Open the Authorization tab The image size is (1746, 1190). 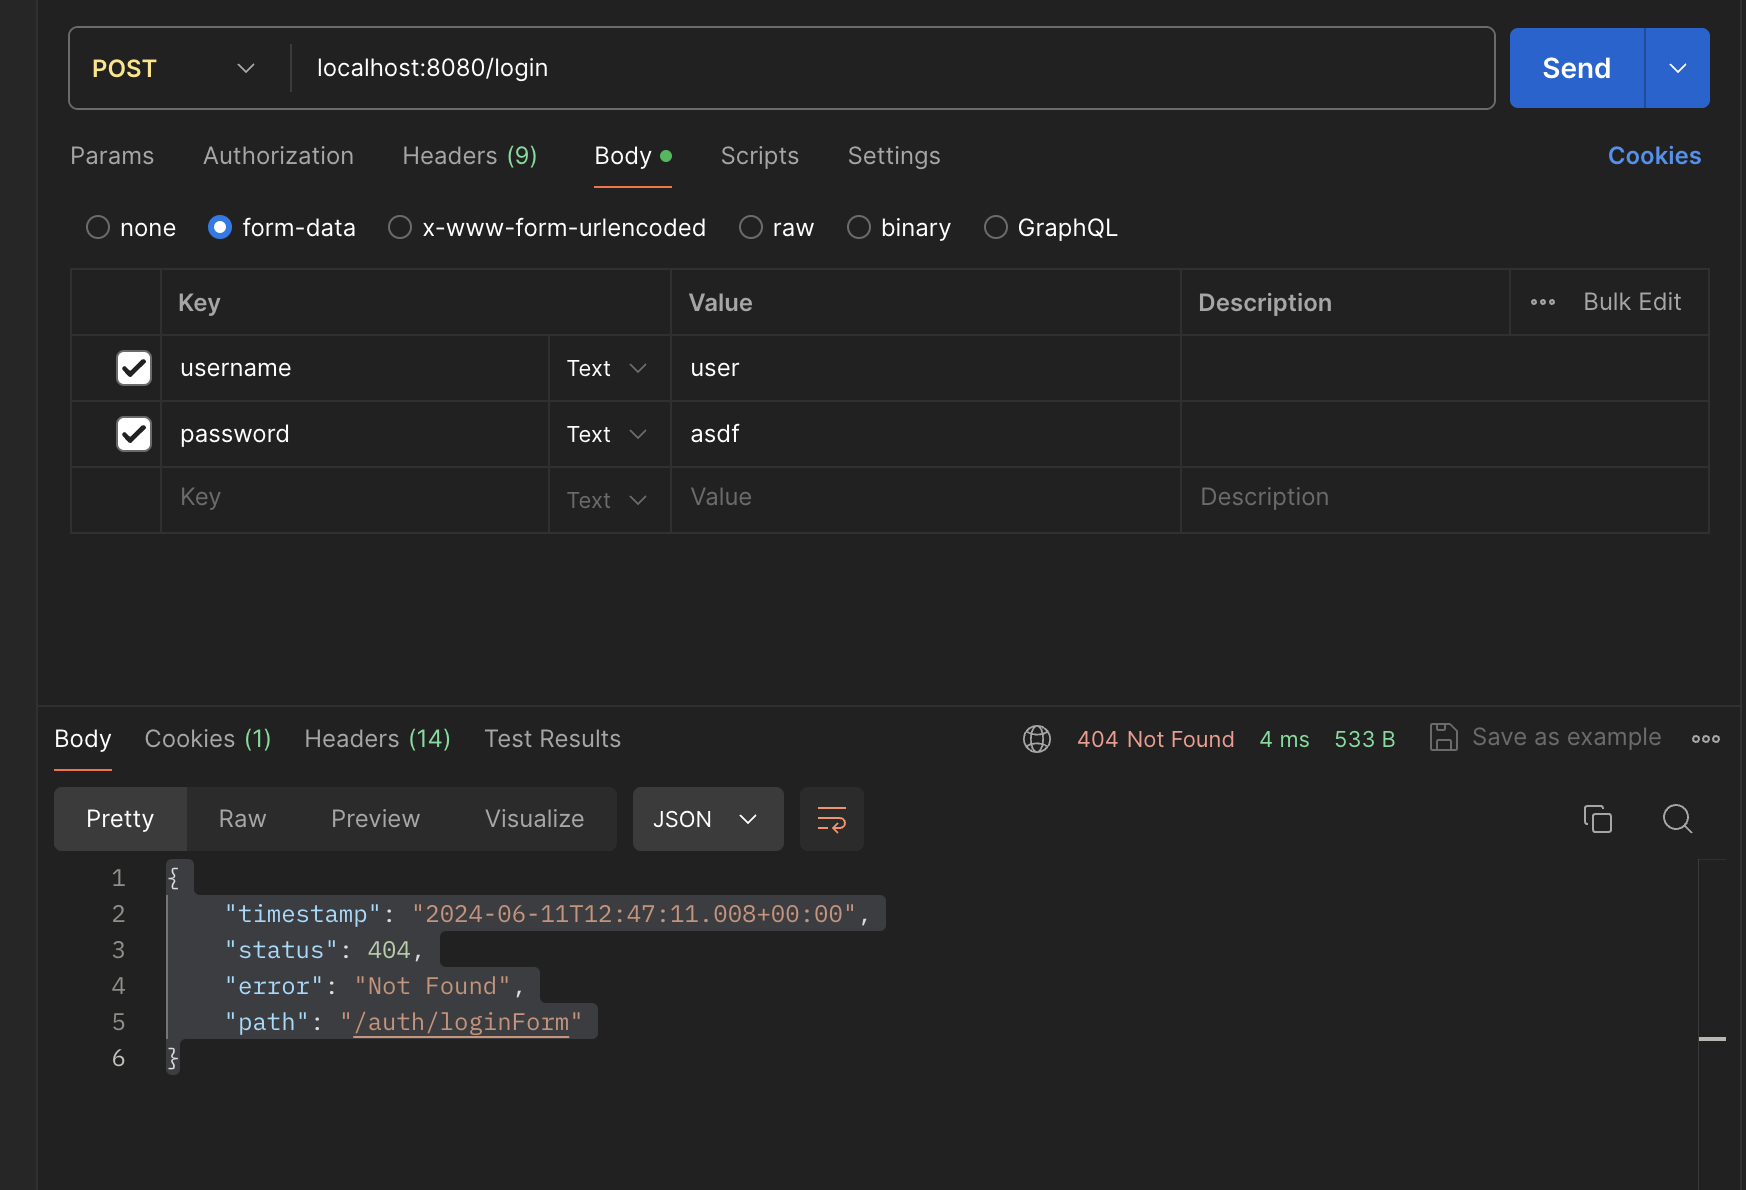[x=278, y=156]
